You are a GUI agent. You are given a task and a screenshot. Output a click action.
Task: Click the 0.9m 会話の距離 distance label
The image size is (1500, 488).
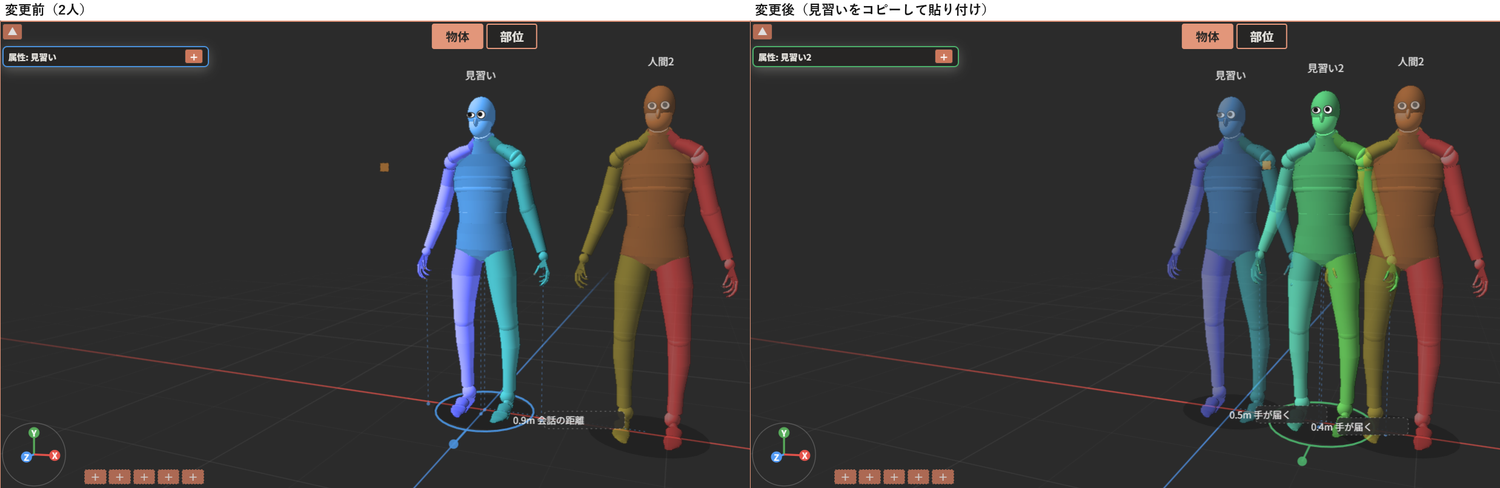point(548,421)
